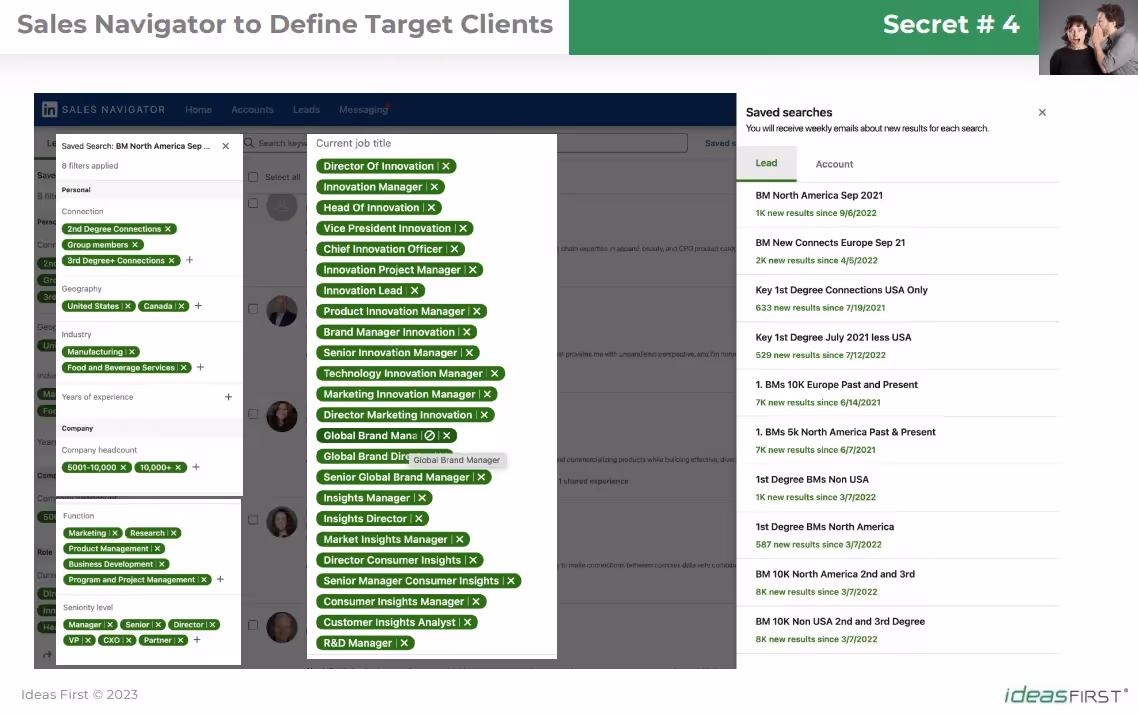This screenshot has width=1138, height=715.
Task: Remove the Product Innovation Manager tag
Action: (x=477, y=311)
